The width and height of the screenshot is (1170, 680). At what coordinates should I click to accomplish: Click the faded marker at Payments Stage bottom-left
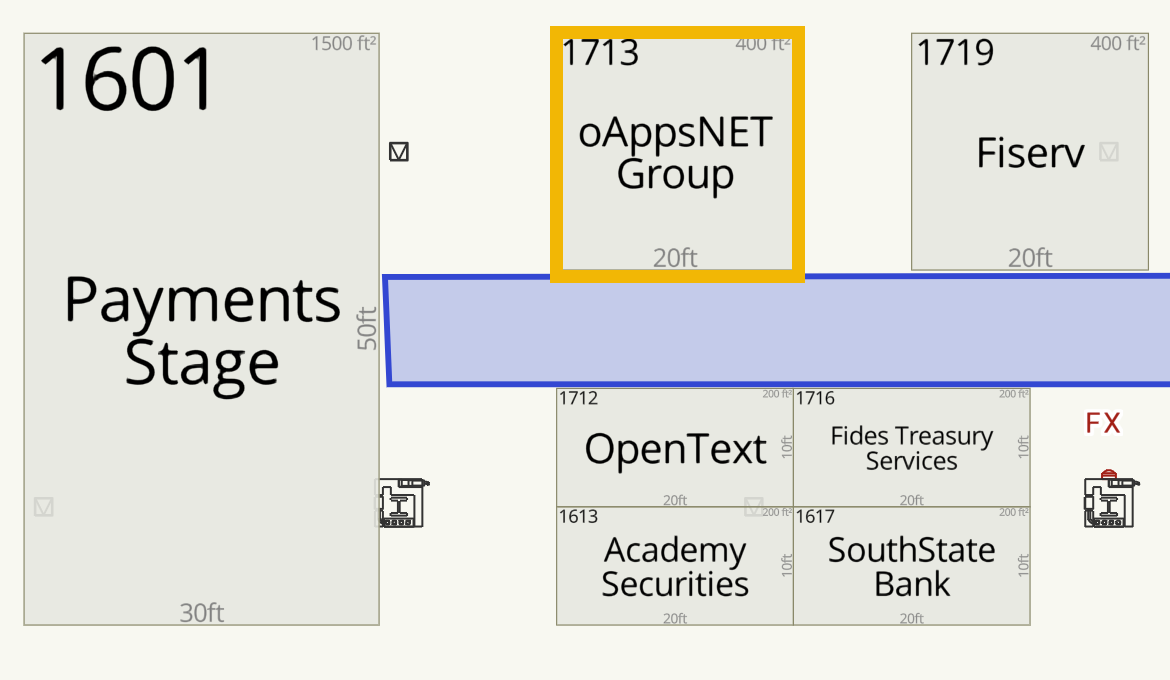[x=44, y=508]
